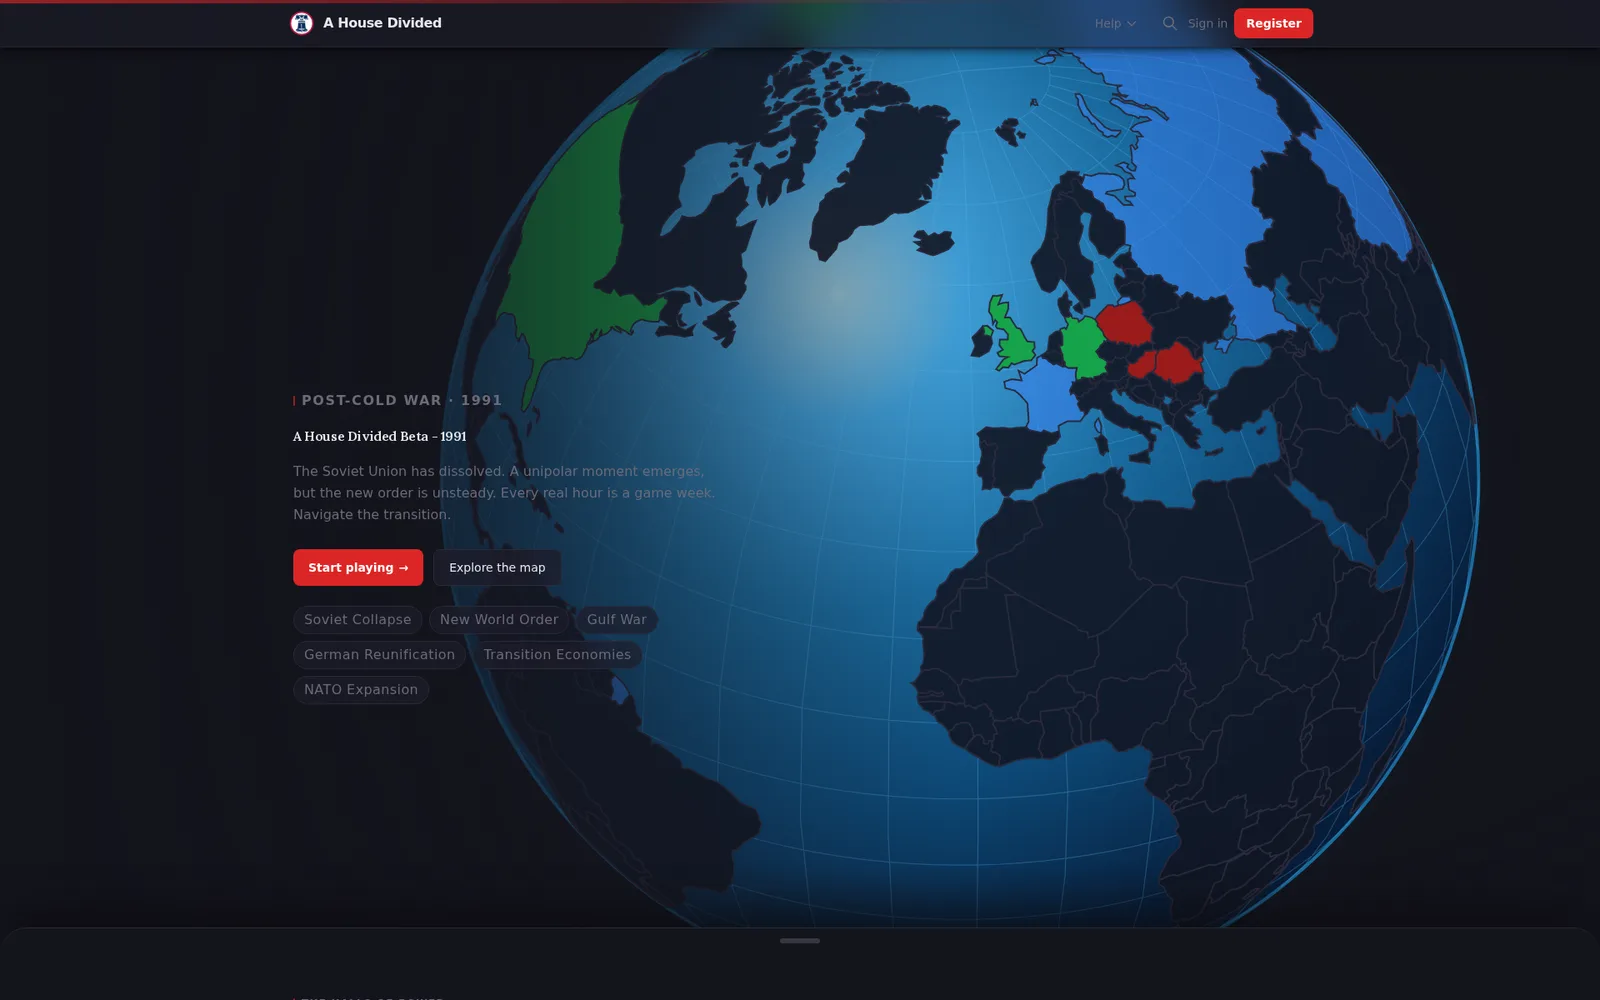
Task: Click the Sign in link
Action: [x=1207, y=23]
